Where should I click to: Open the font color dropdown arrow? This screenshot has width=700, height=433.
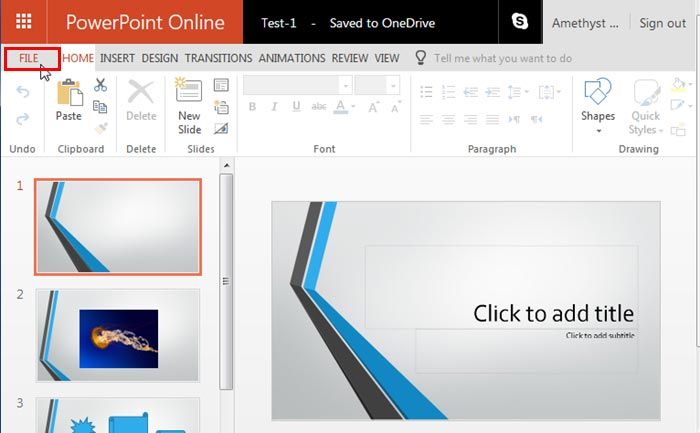(x=353, y=107)
